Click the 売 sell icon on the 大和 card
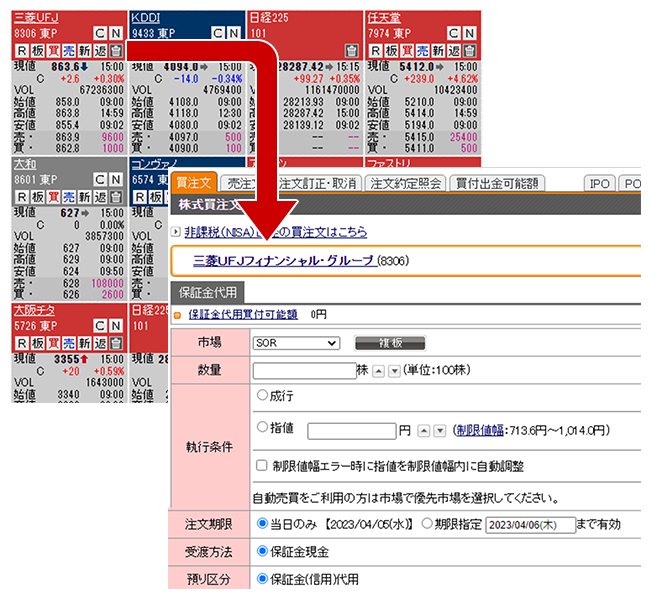Viewport: 650px width, 600px height. (x=69, y=197)
